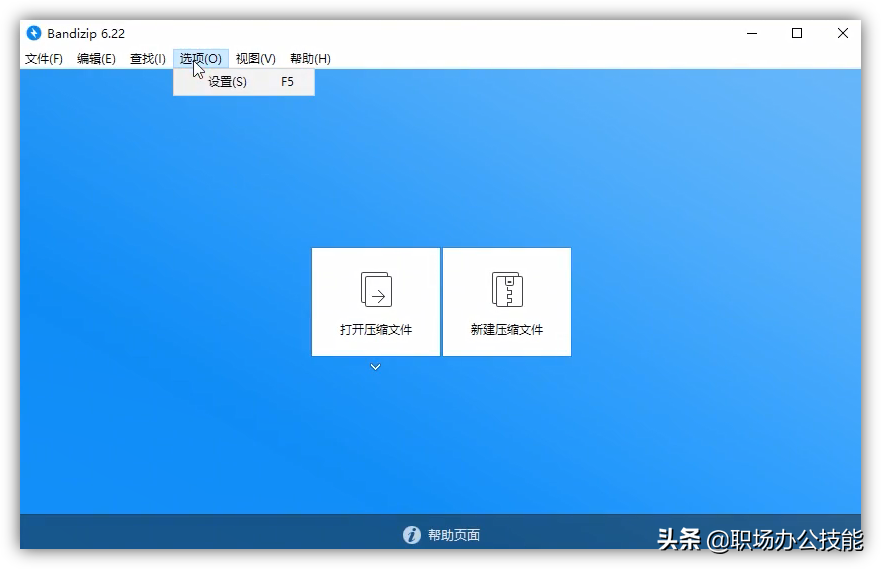Click the 打开压缩文件 tile

[x=376, y=302]
